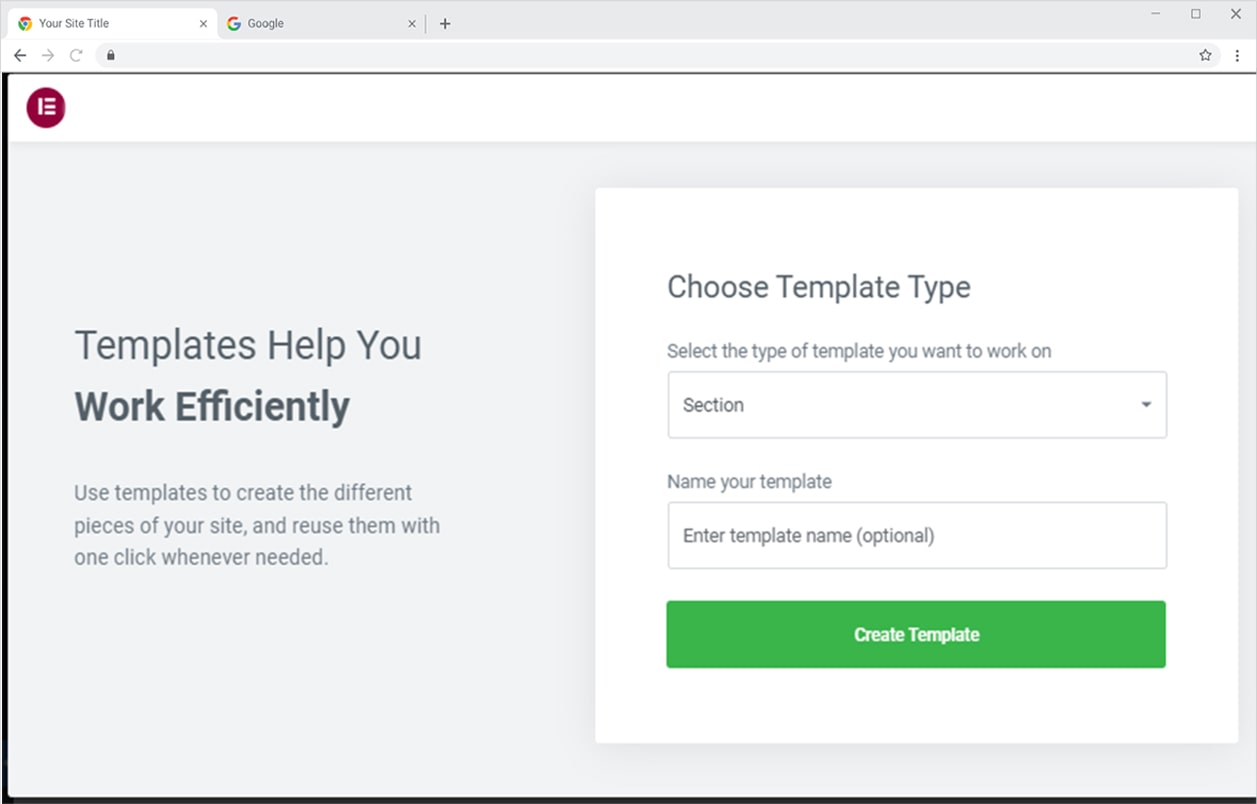1257x804 pixels.
Task: Open the Chrome three-dot menu
Action: click(1237, 55)
